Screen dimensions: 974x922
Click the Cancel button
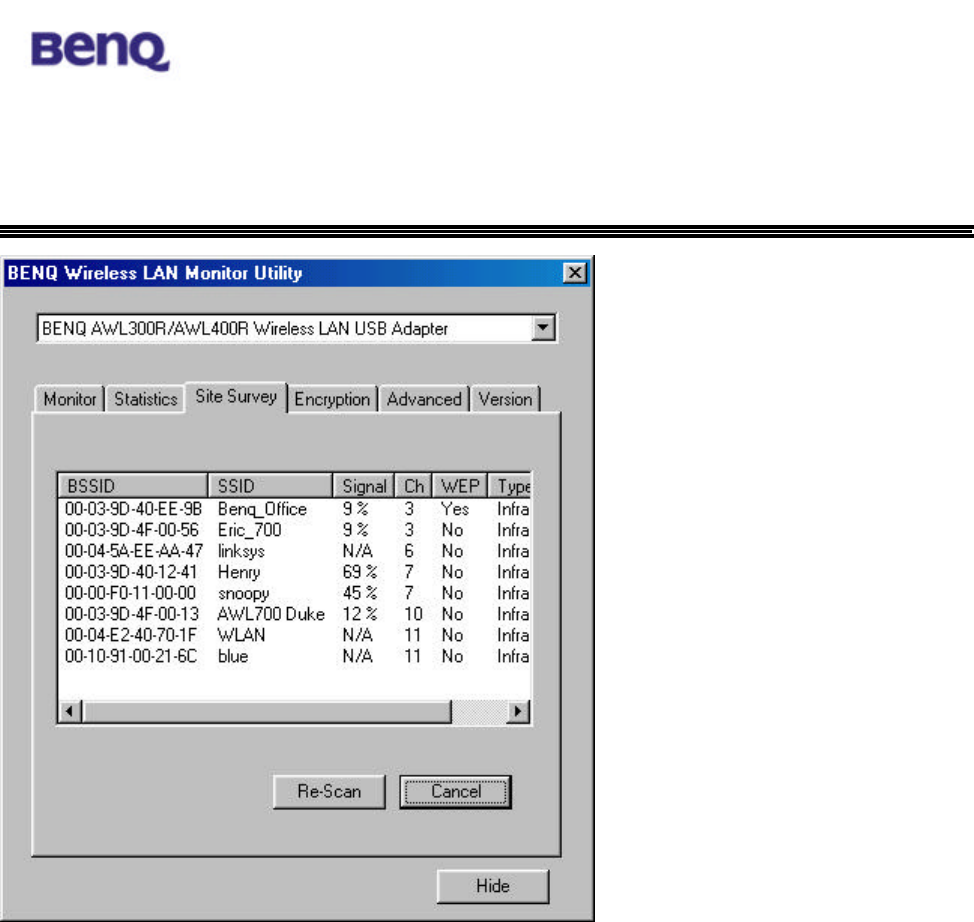coord(455,792)
